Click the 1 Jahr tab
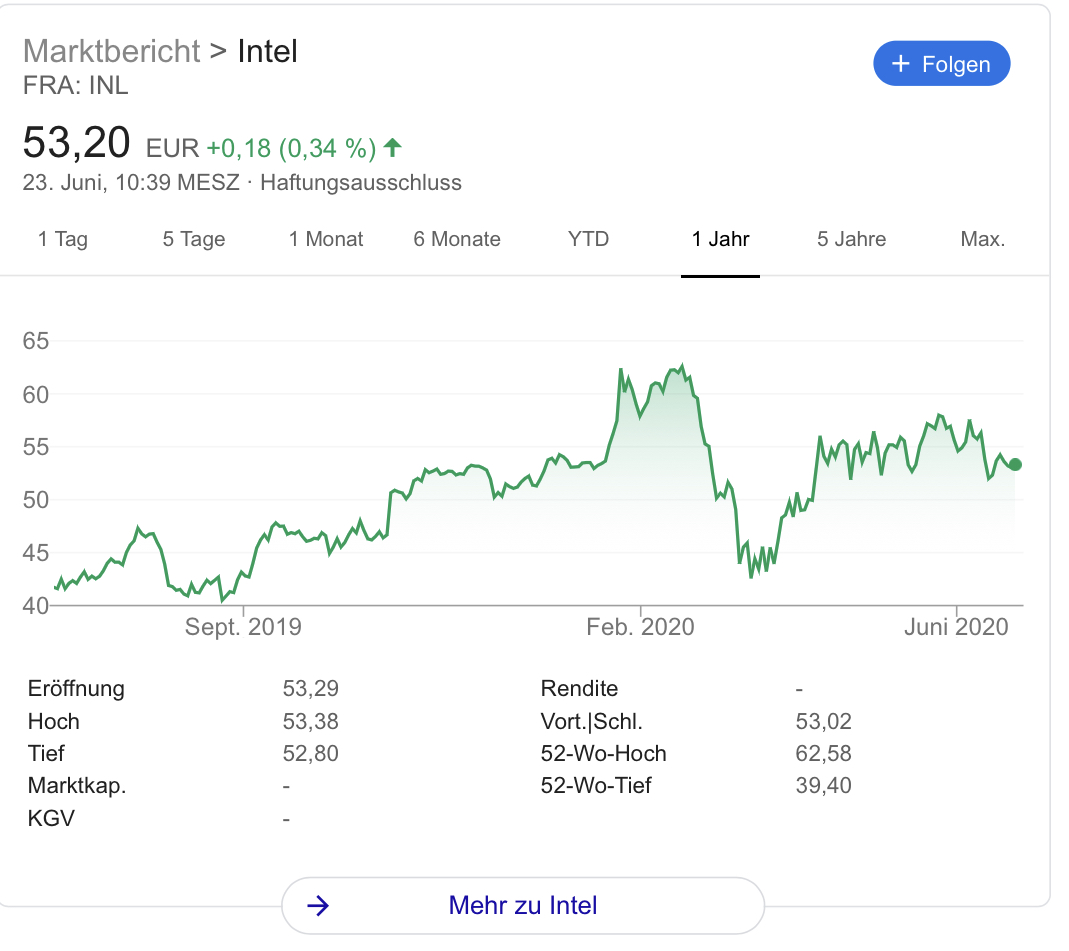Viewport: 1069px width, 951px height. click(720, 239)
